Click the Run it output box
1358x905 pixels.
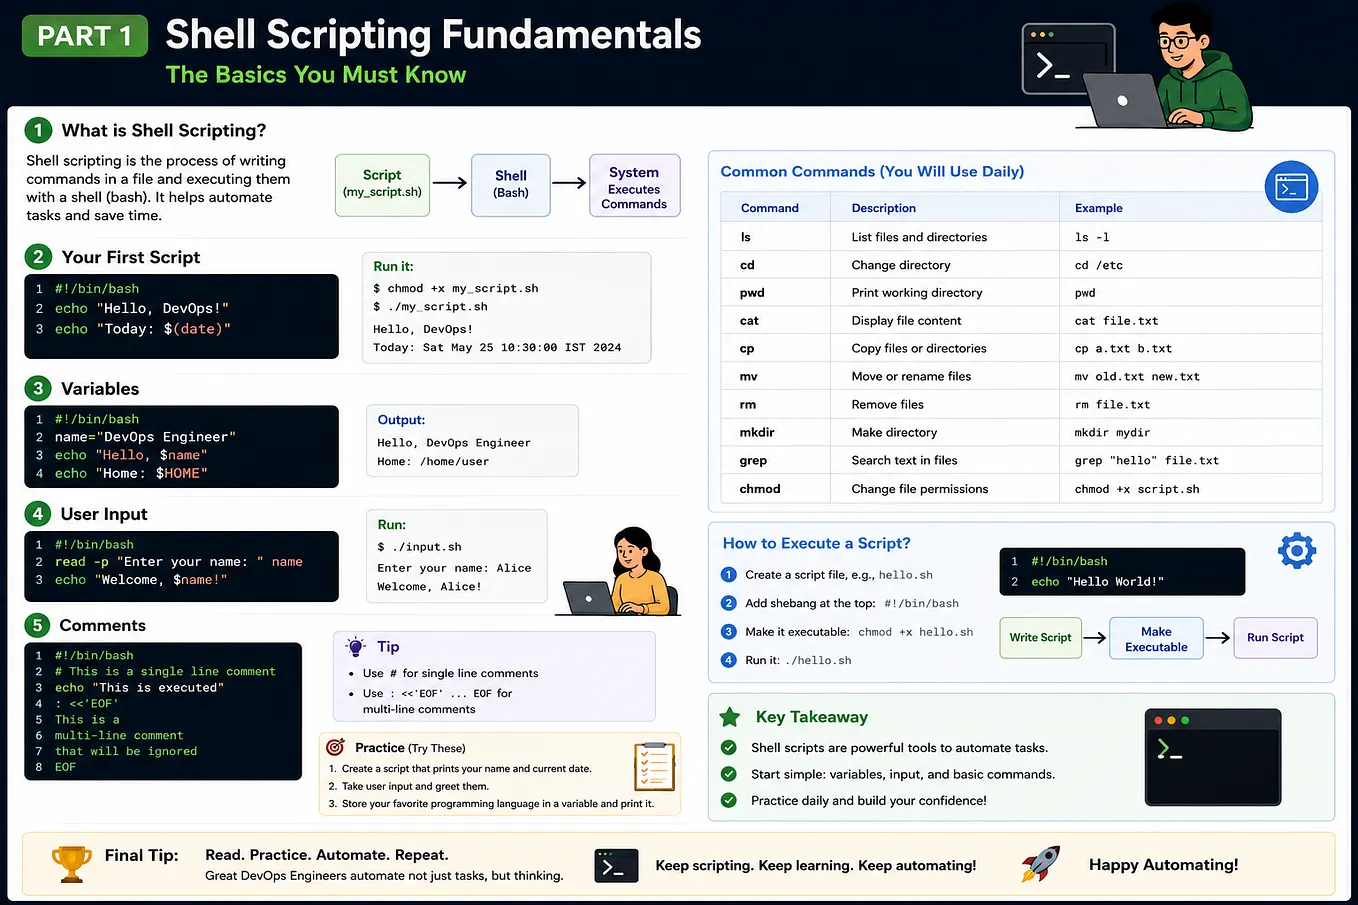coord(507,307)
